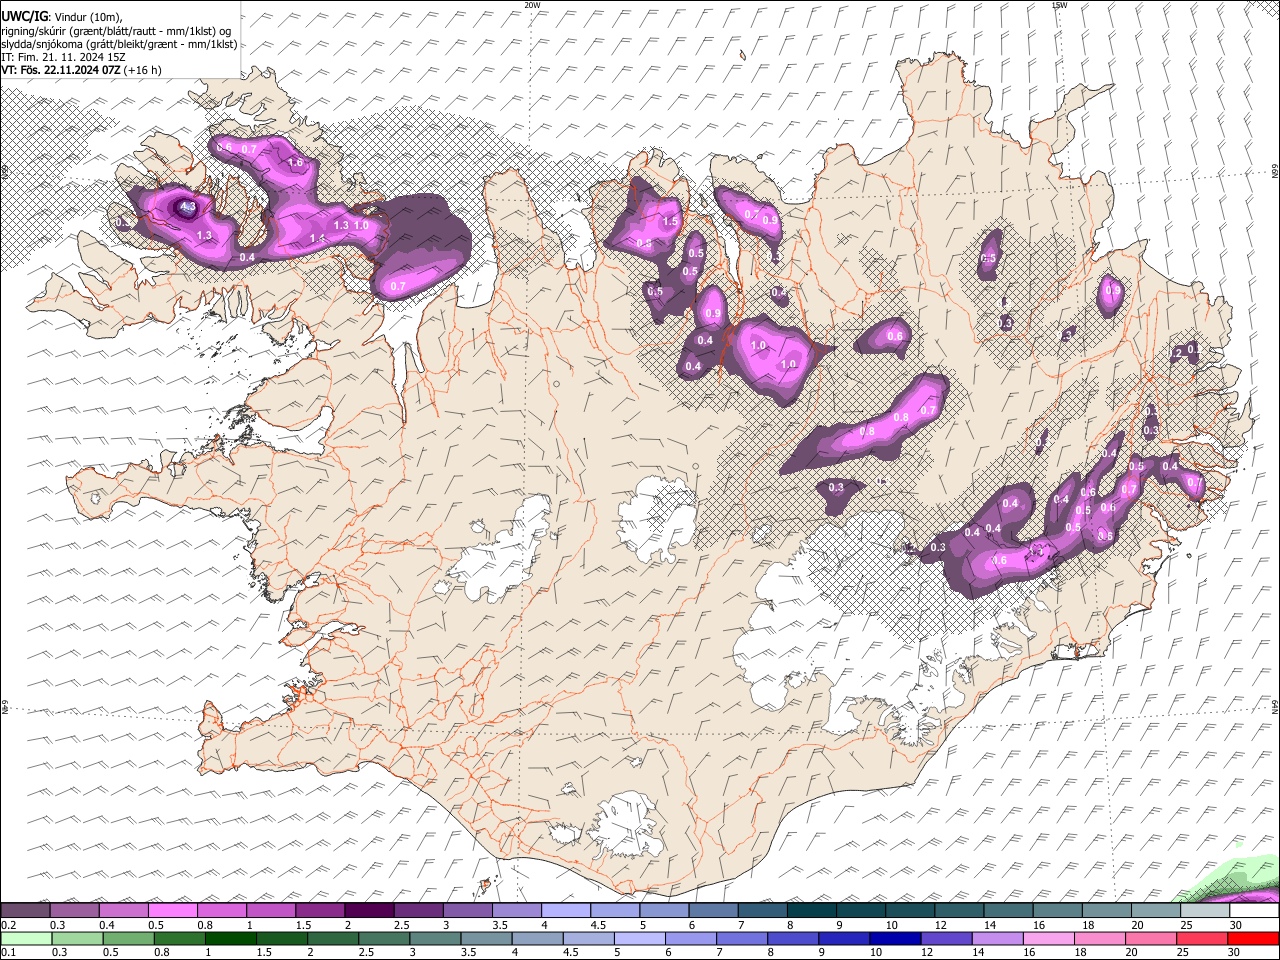Click snow legend swatch between 0.3 and 0.4
The image size is (1280, 960).
click(x=76, y=910)
